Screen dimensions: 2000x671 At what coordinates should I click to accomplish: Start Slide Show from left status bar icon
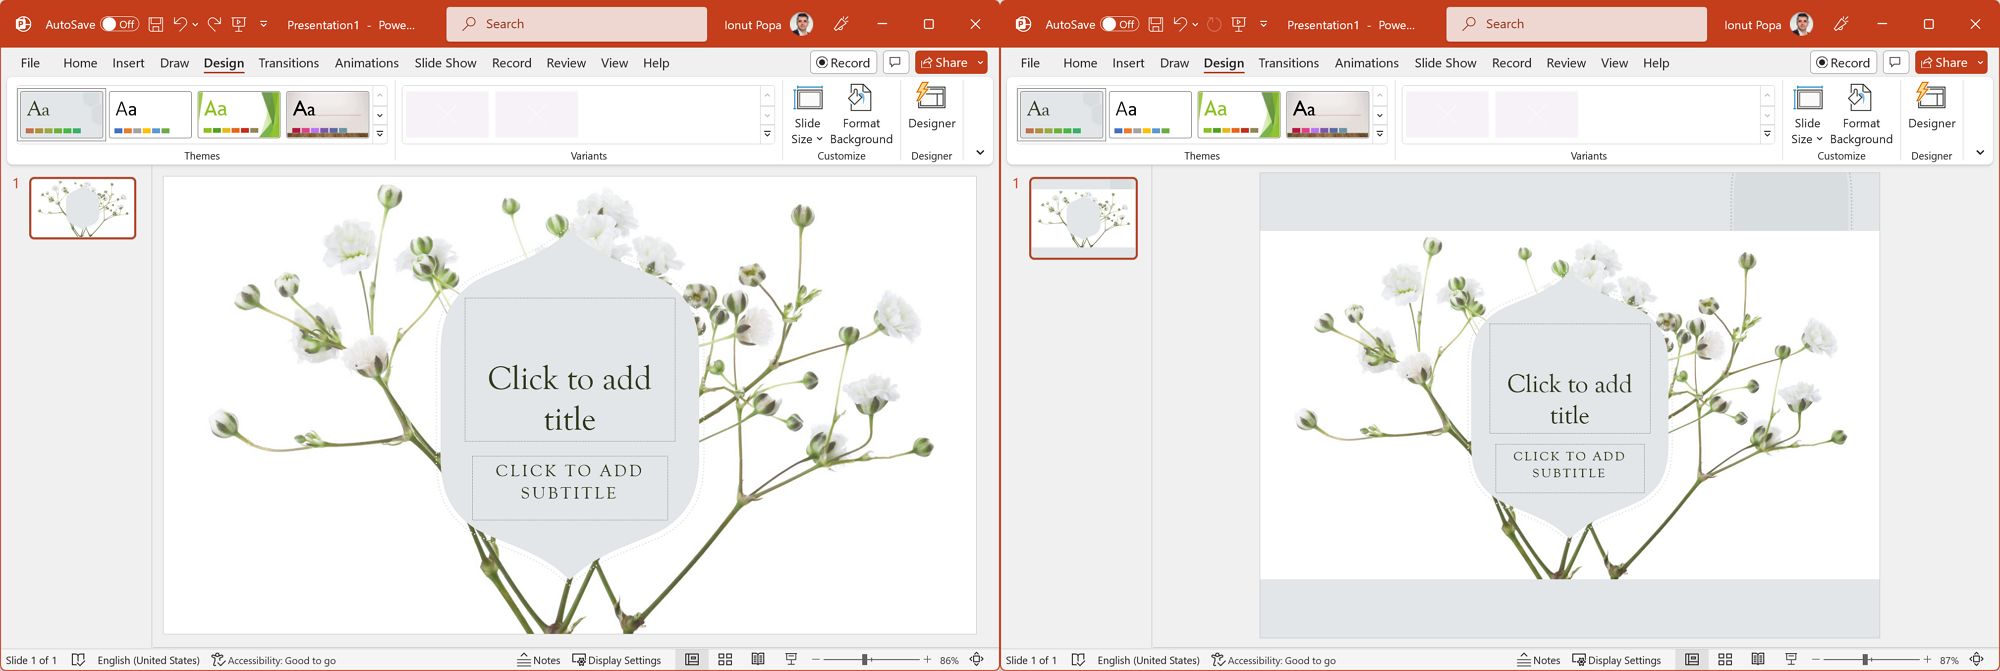tap(791, 660)
